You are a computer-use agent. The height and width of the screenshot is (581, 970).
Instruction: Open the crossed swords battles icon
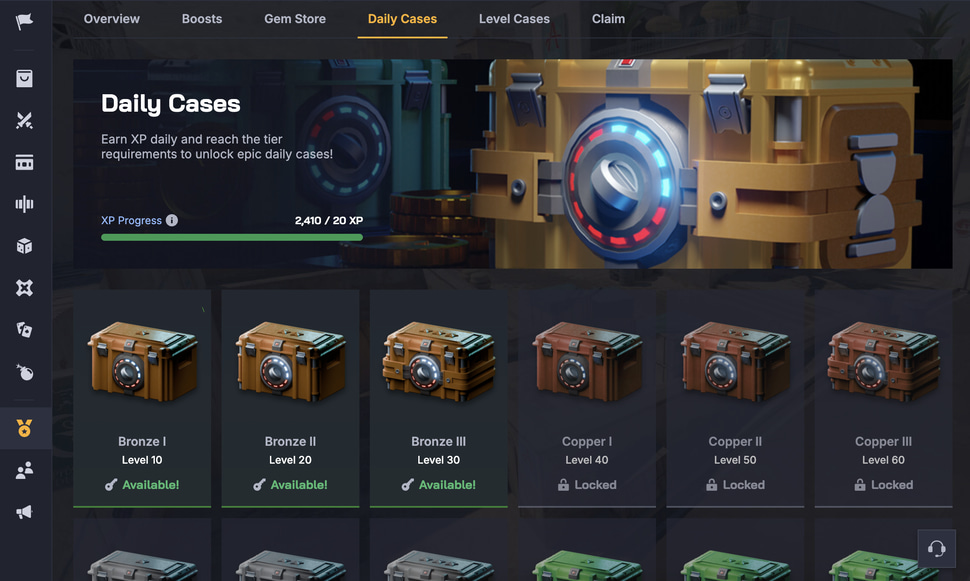(24, 120)
